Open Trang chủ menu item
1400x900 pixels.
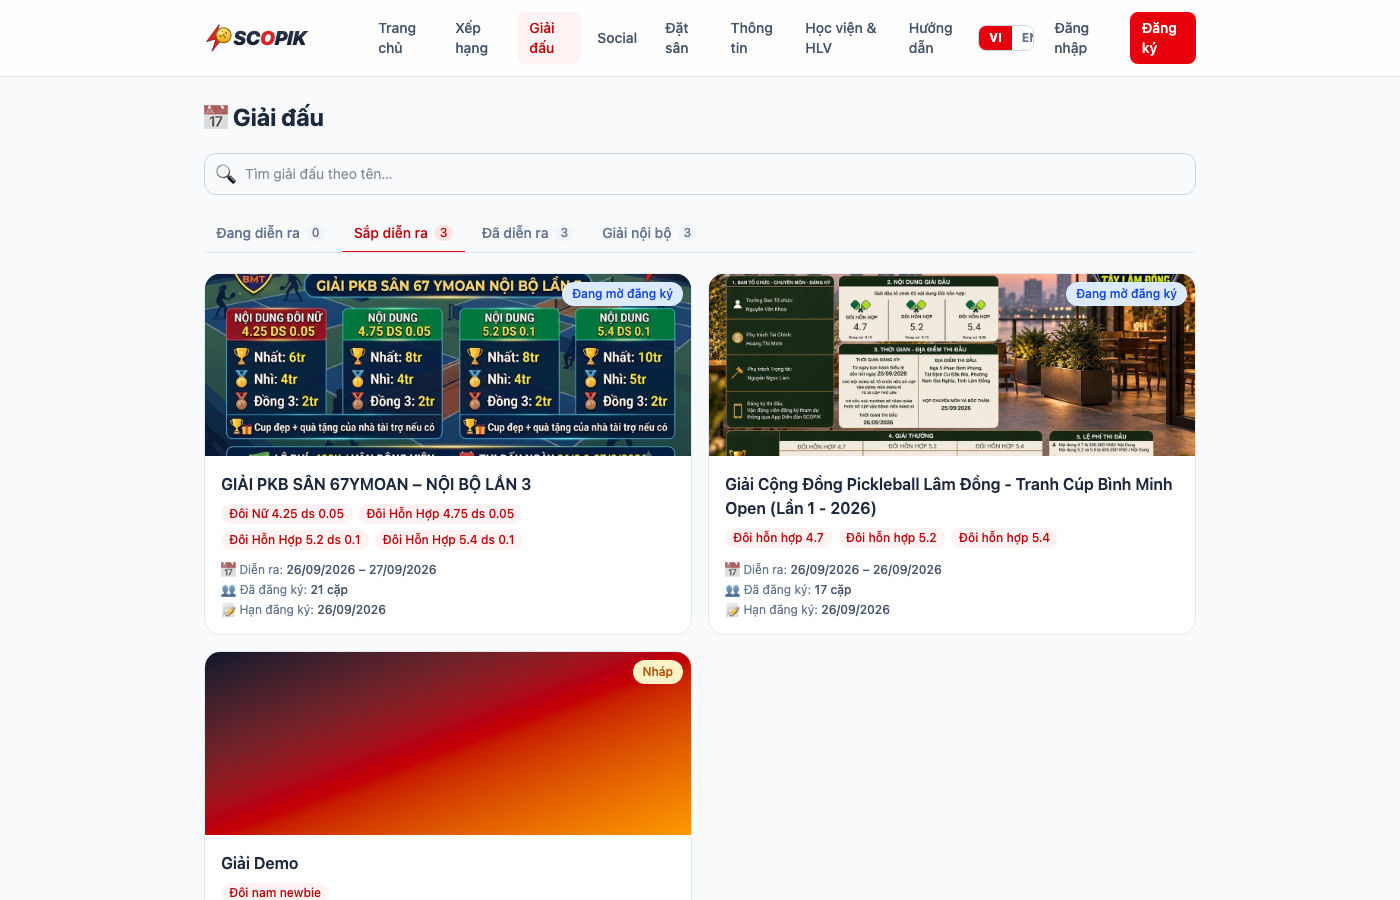(397, 38)
